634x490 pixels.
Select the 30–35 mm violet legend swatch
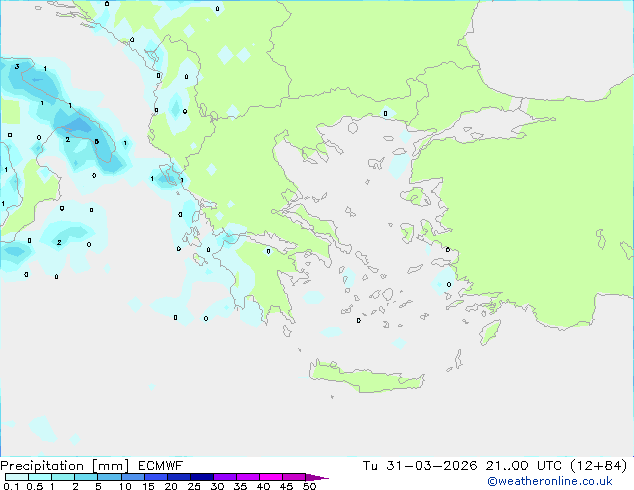tap(225, 477)
